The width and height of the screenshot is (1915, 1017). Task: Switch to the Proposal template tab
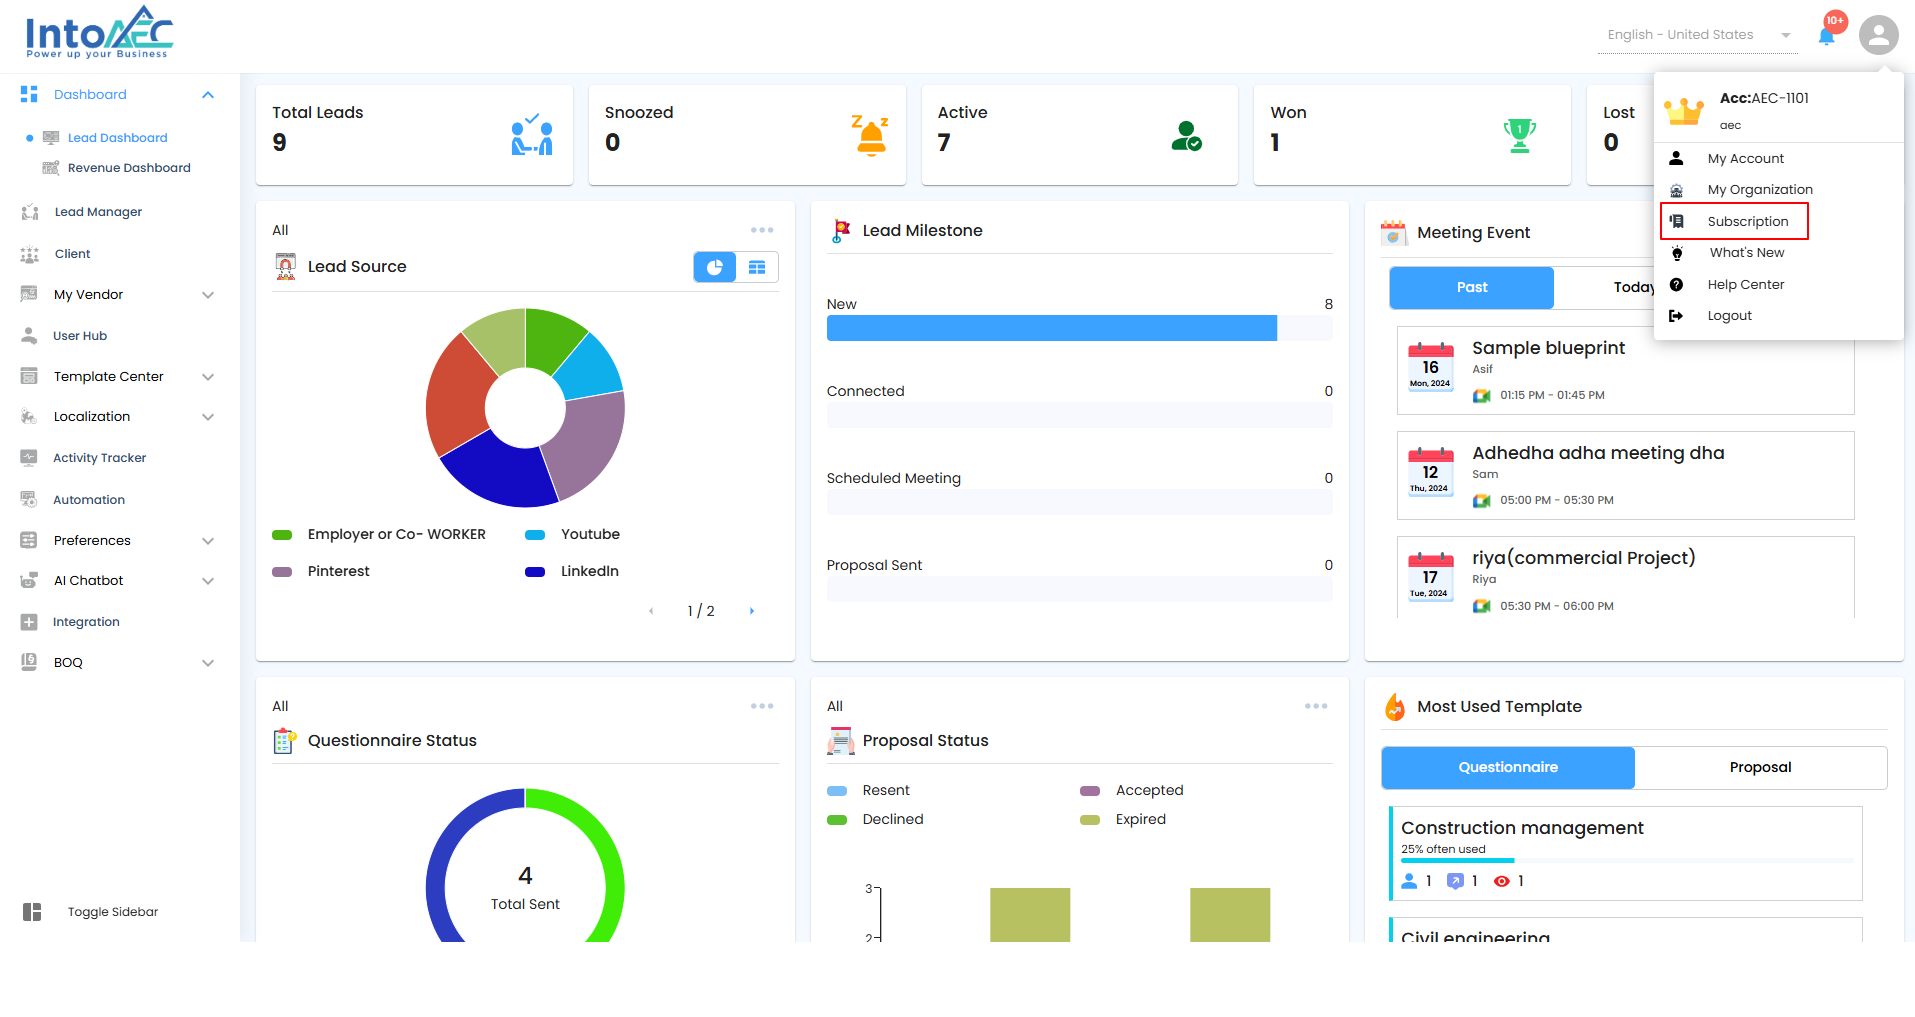[1760, 768]
